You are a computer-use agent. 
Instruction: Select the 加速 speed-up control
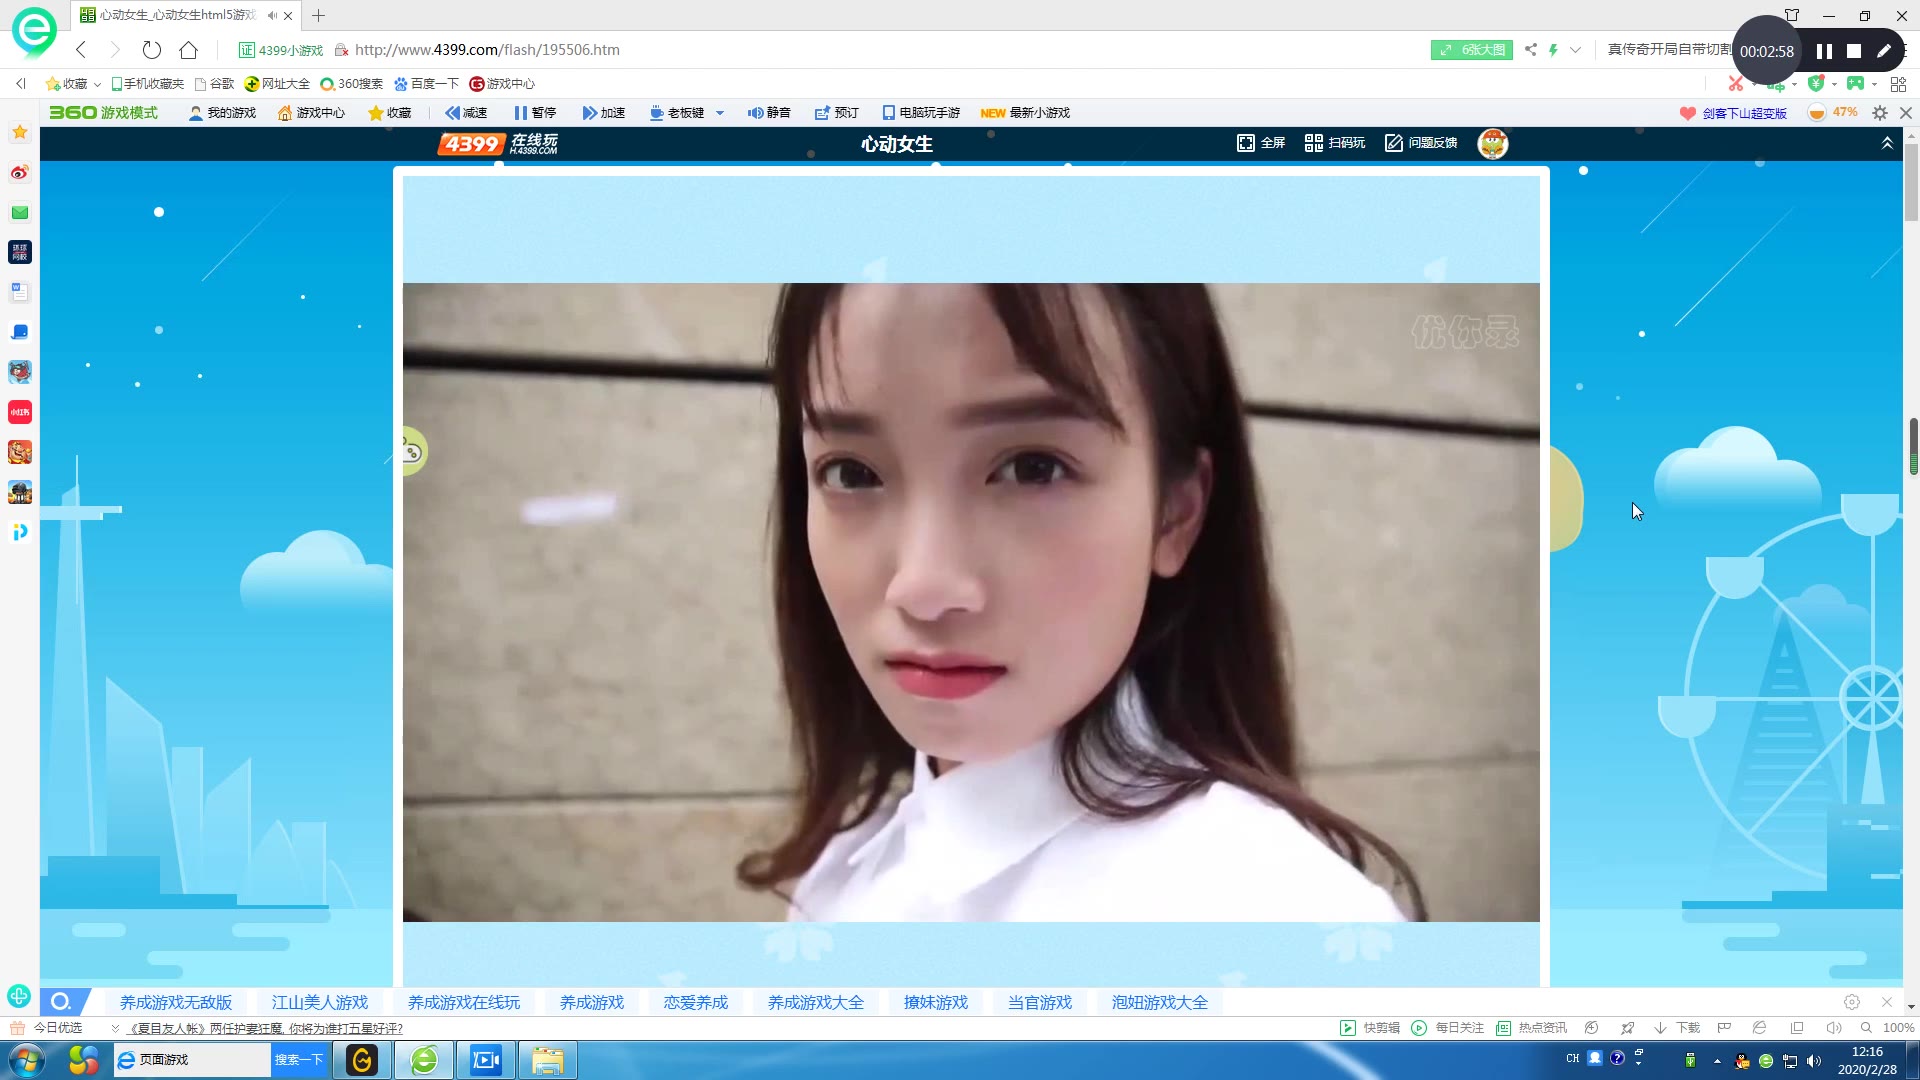tap(603, 113)
